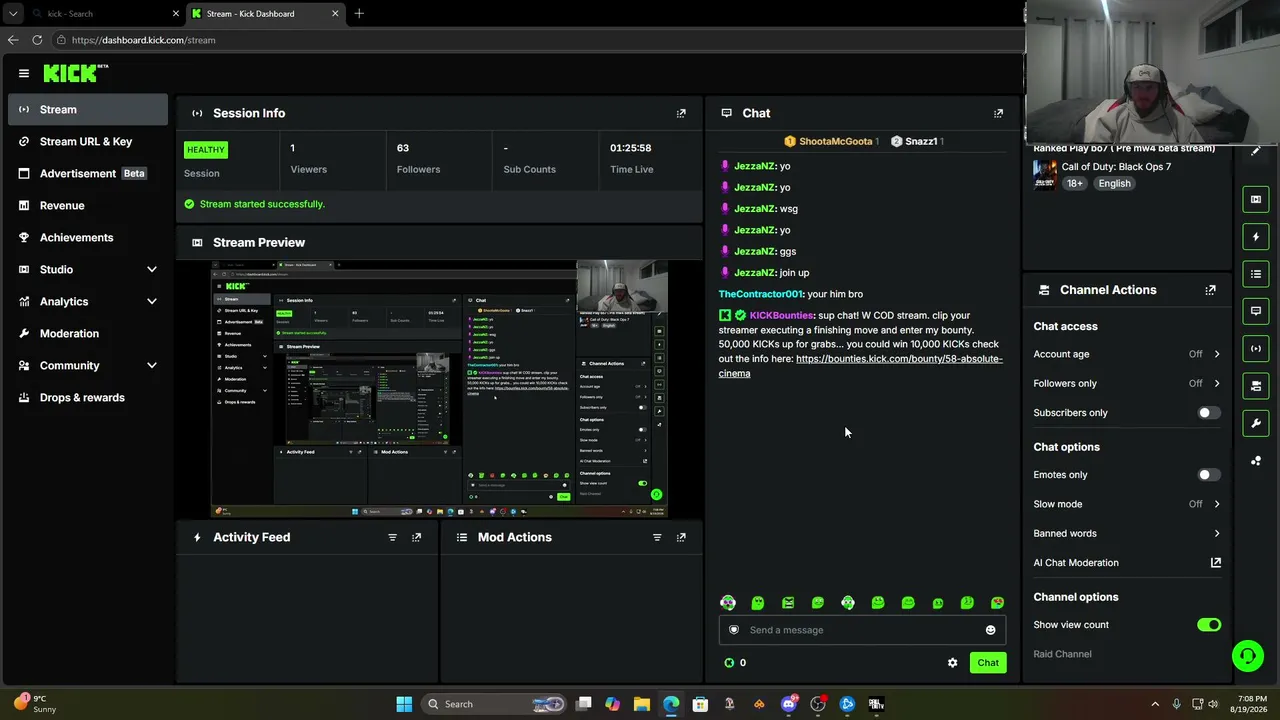Screen dimensions: 1280x720
Task: Toggle the lightning activity feed widget in sidebar
Action: pyautogui.click(x=1256, y=237)
